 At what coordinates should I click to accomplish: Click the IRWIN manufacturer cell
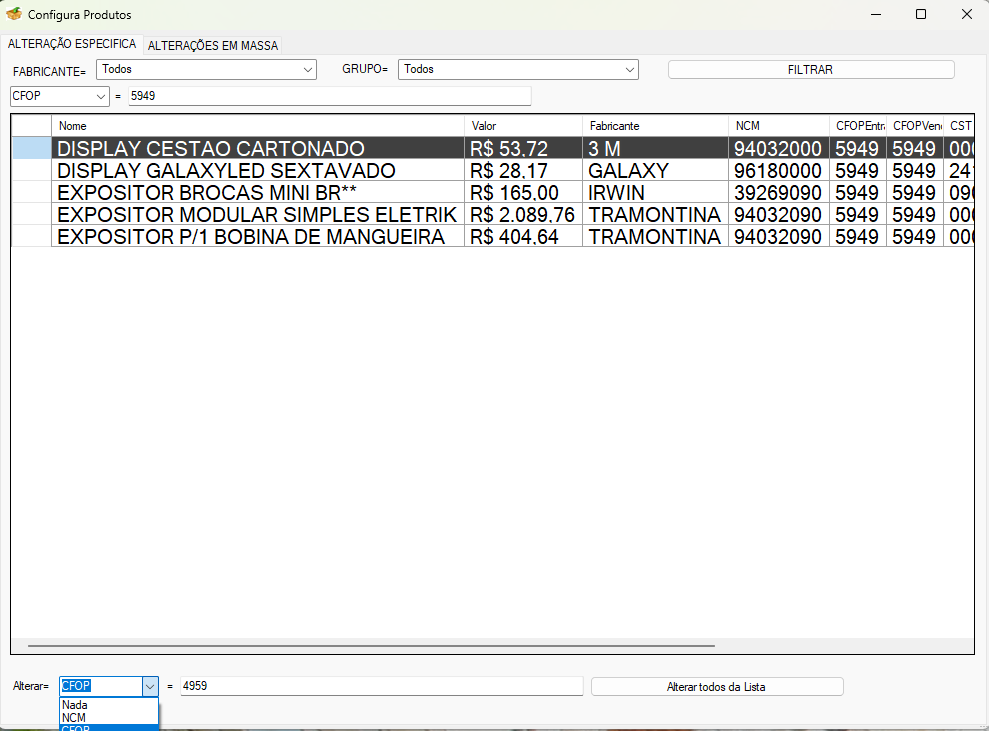click(655, 192)
